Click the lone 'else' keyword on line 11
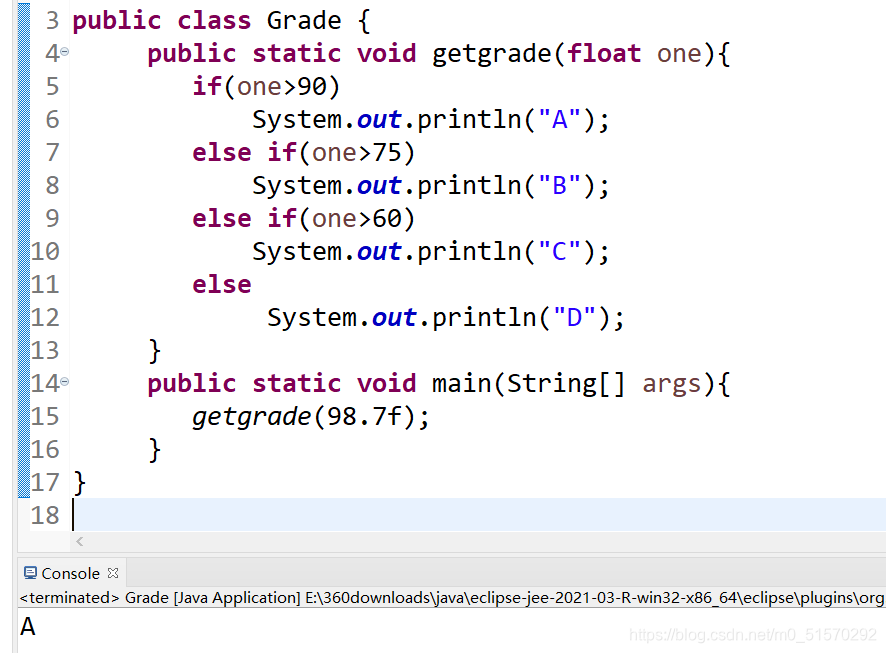Image resolution: width=886 pixels, height=653 pixels. 222,285
